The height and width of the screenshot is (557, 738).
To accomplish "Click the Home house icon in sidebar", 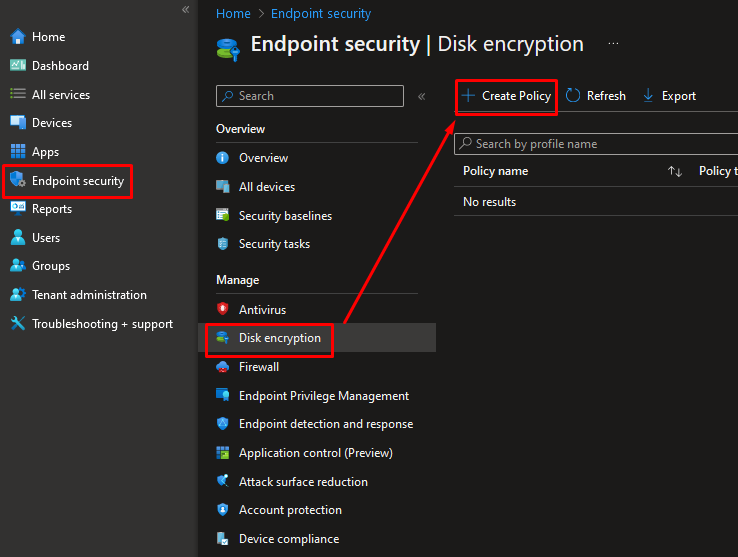I will 18,37.
